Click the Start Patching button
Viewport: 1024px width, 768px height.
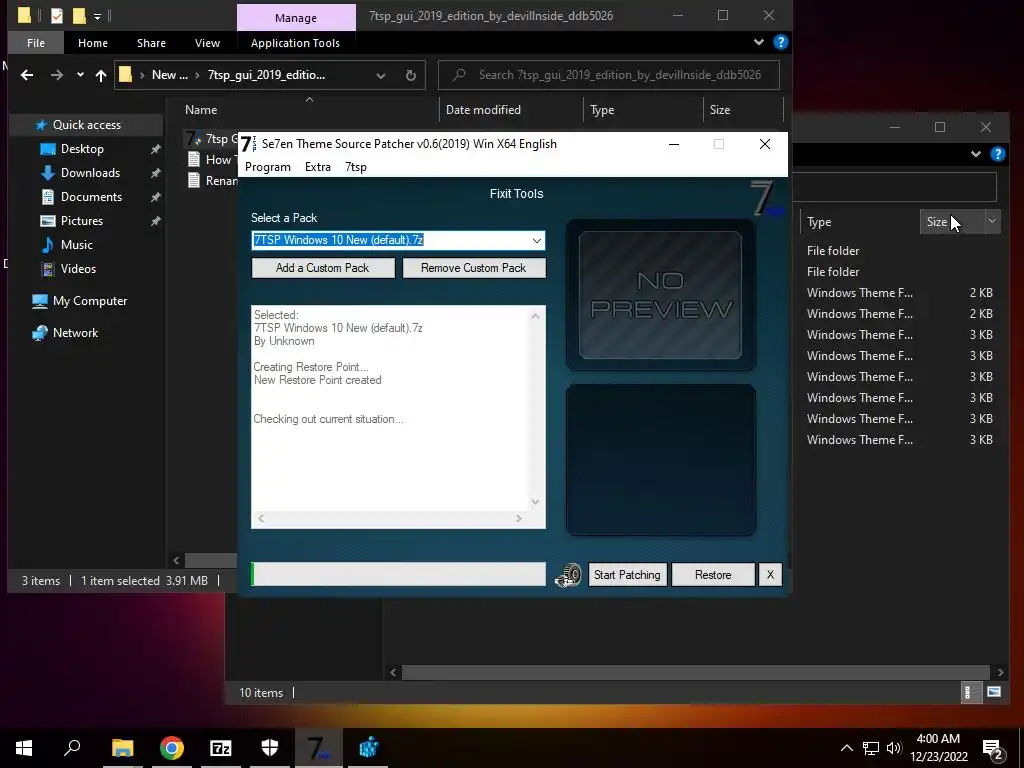pyautogui.click(x=627, y=575)
